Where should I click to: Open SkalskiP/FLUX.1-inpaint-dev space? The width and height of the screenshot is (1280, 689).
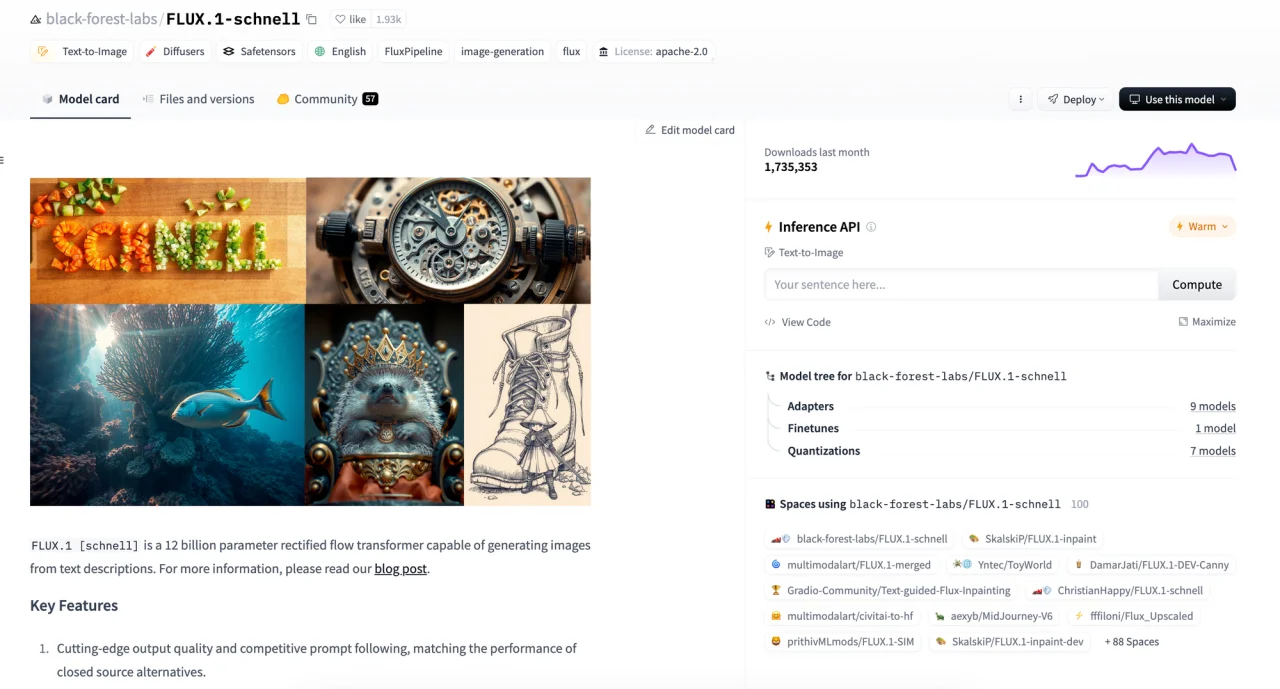coord(1010,642)
